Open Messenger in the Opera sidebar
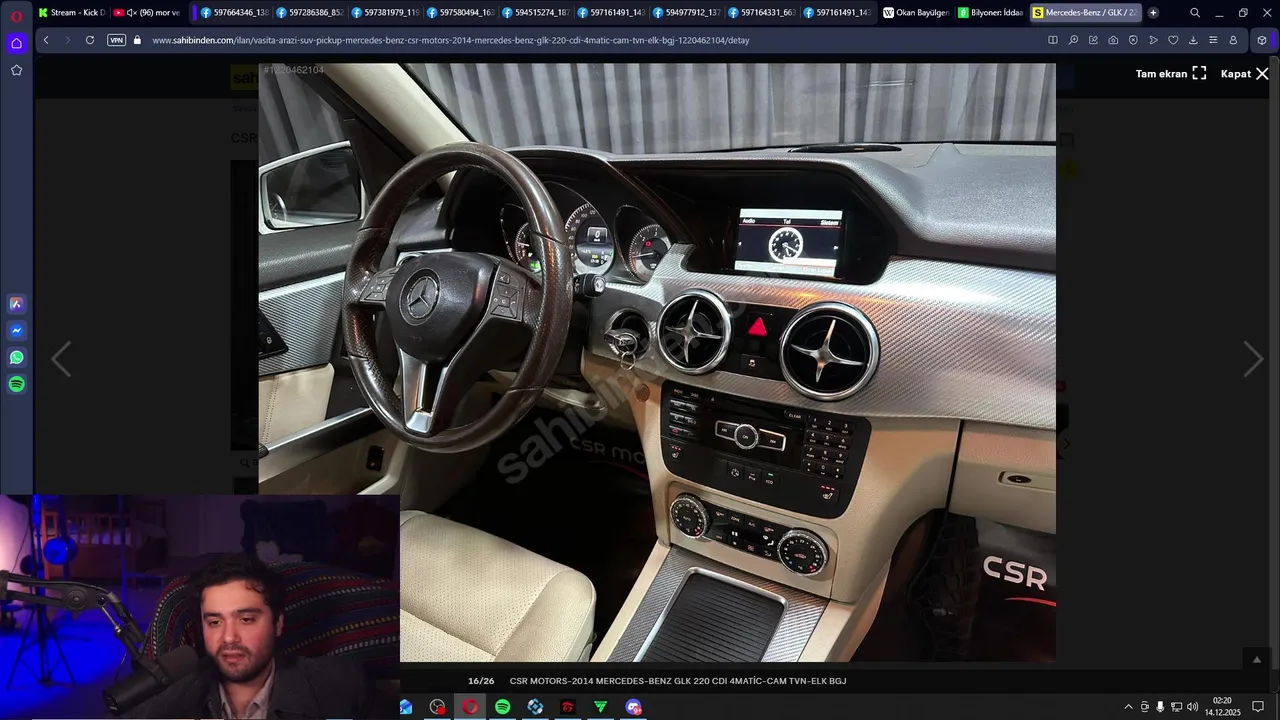The image size is (1280, 720). [x=16, y=331]
